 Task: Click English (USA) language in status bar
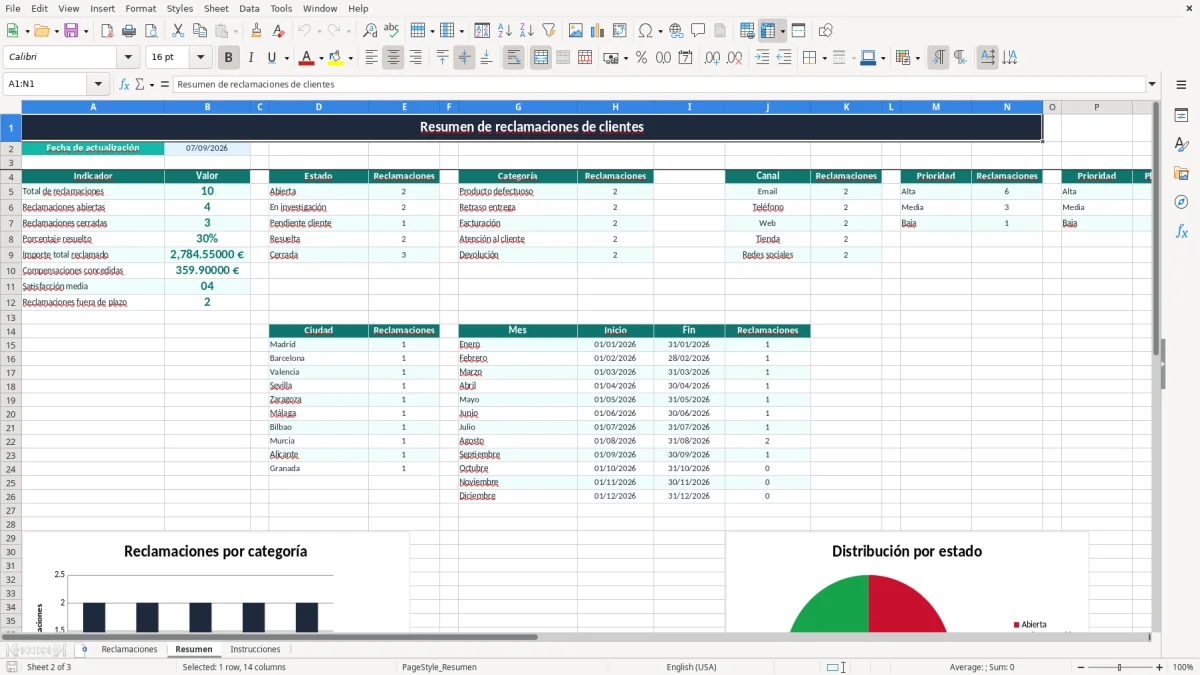point(692,667)
